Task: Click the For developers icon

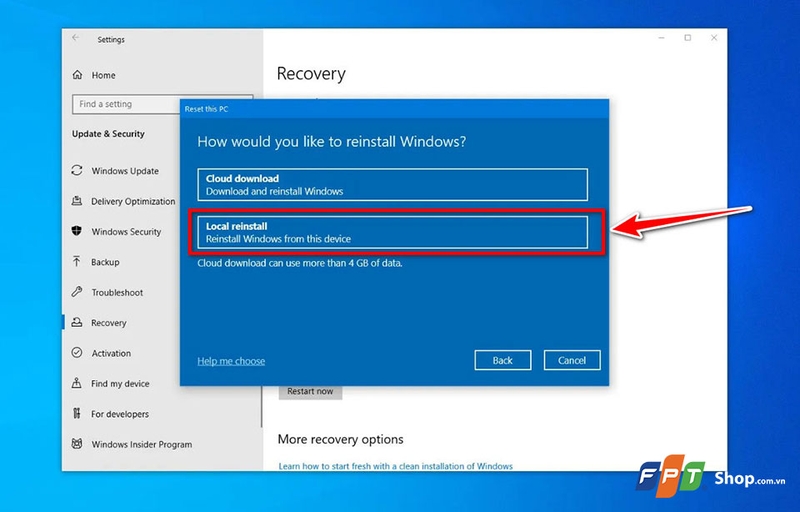Action: (x=77, y=414)
